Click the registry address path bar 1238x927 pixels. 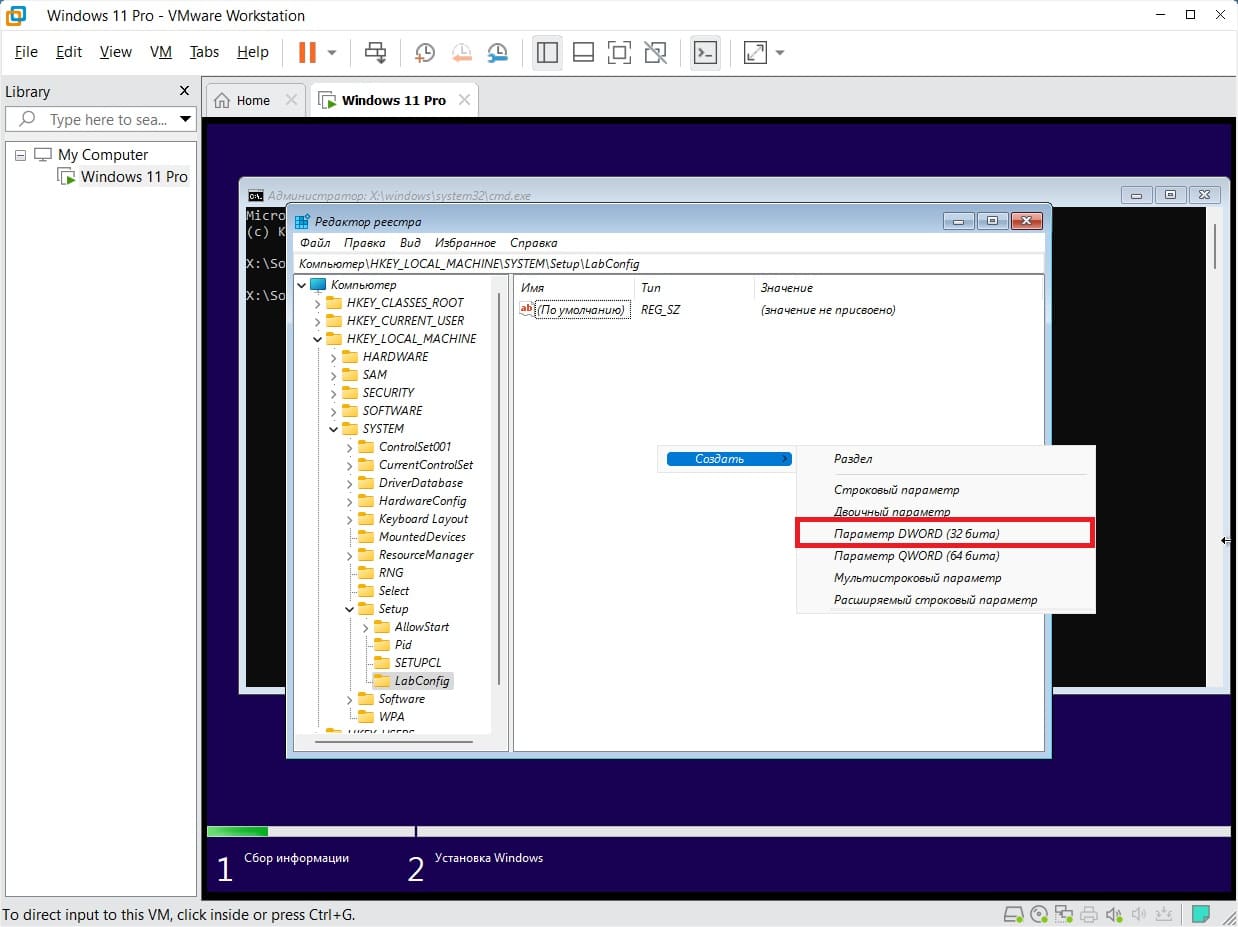670,264
